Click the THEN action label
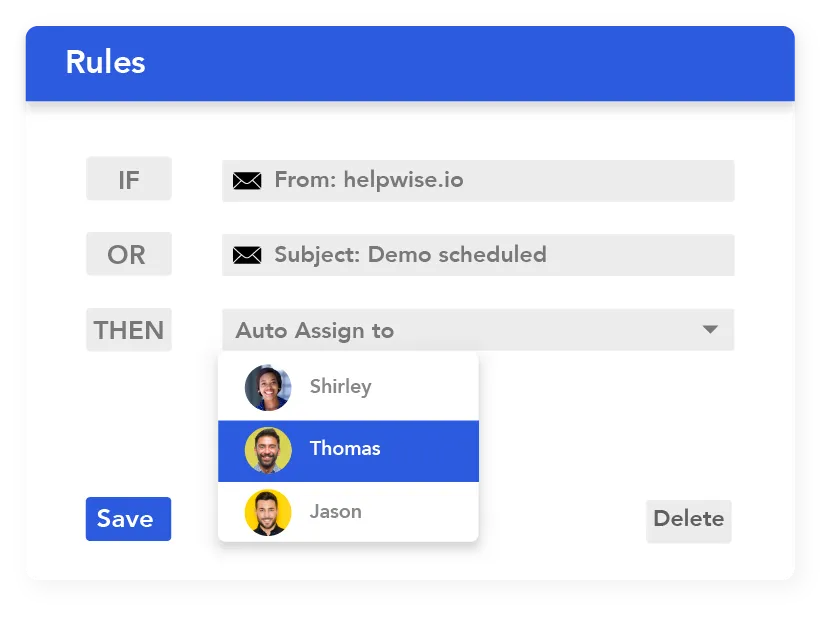Image resolution: width=833 pixels, height=618 pixels. click(x=128, y=330)
